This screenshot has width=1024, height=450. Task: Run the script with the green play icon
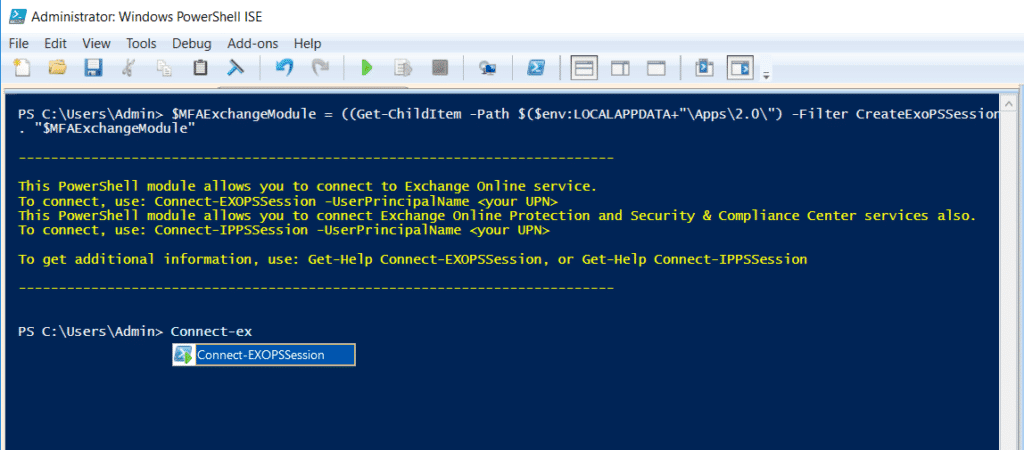pyautogui.click(x=367, y=67)
